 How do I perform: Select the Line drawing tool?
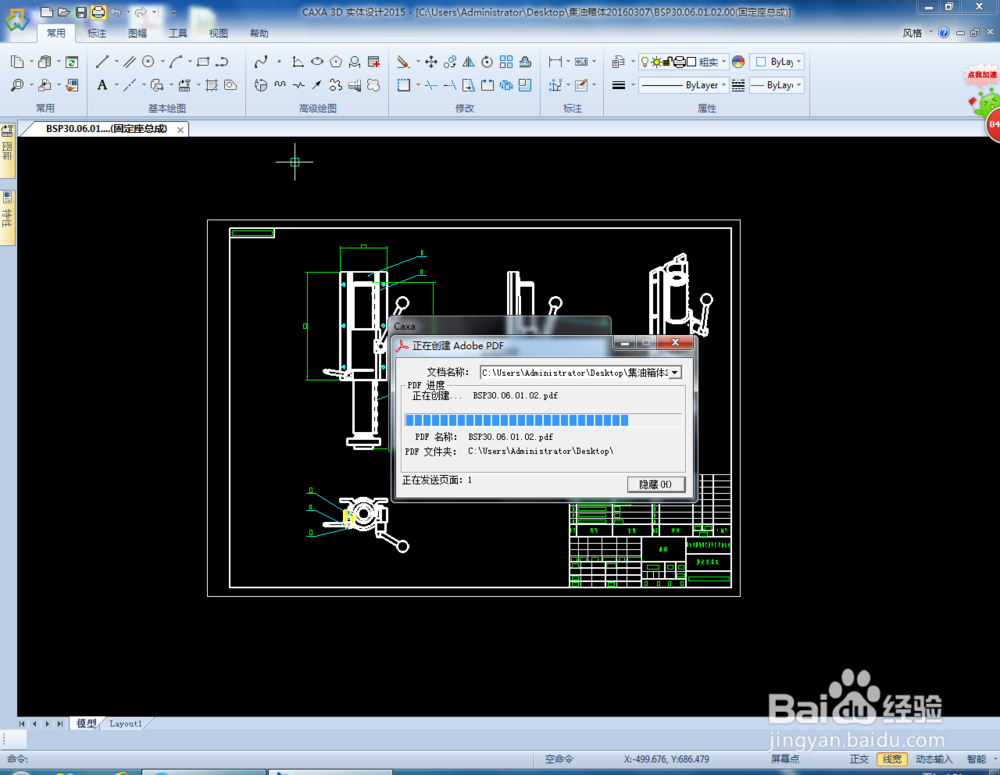pos(102,62)
